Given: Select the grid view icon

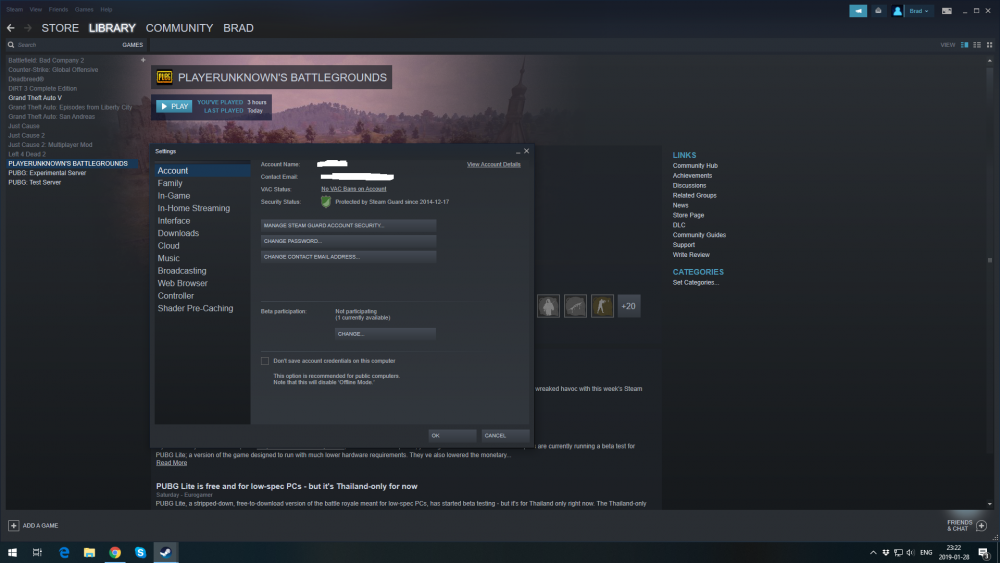Looking at the screenshot, I should (x=989, y=45).
